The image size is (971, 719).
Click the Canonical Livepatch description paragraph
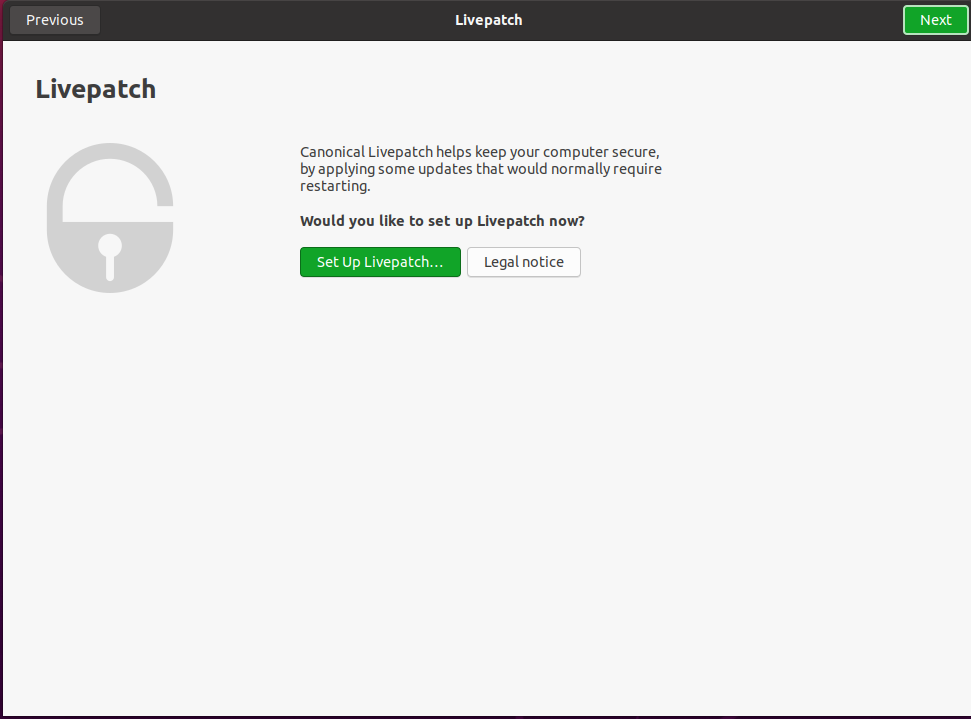[481, 169]
